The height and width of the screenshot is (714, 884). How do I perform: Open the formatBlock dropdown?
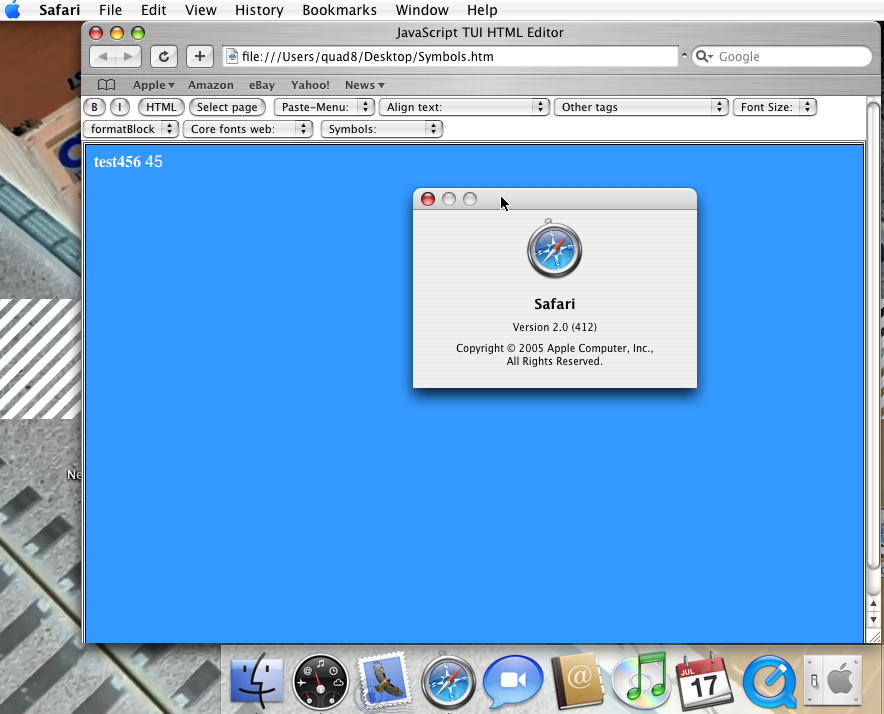131,129
